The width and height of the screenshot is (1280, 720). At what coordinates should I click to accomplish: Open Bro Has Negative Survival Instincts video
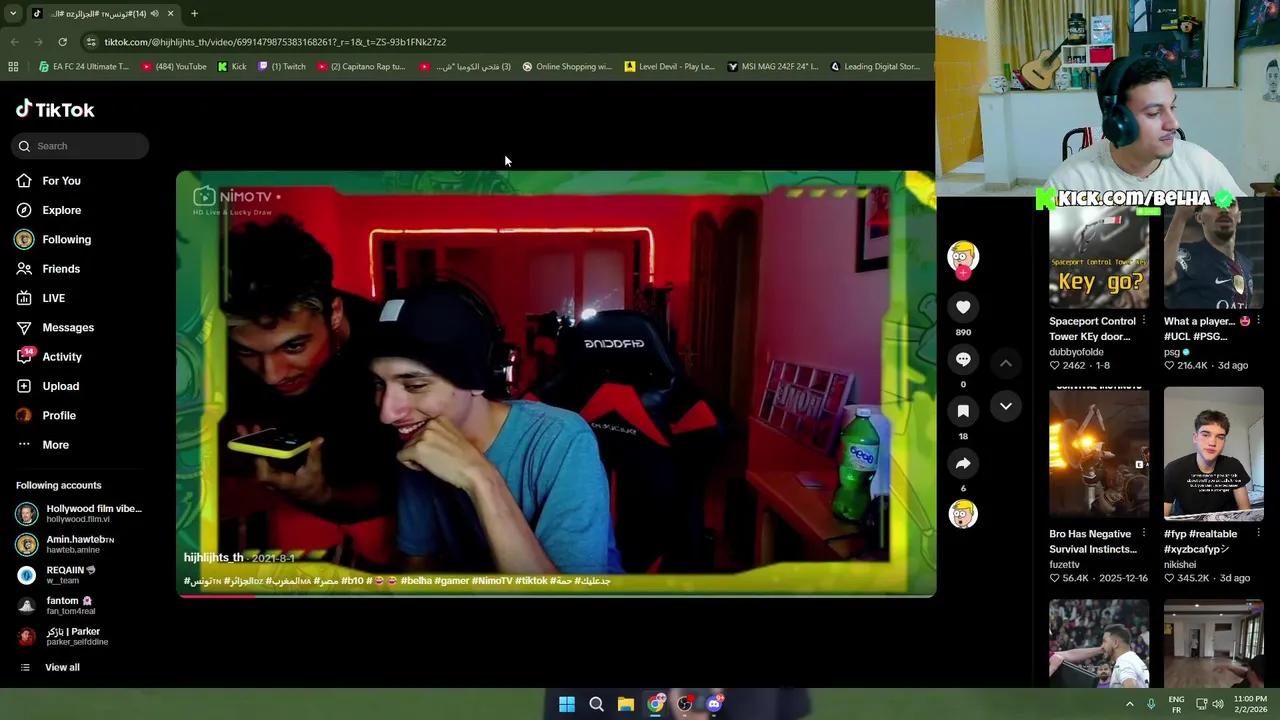[x=1099, y=454]
